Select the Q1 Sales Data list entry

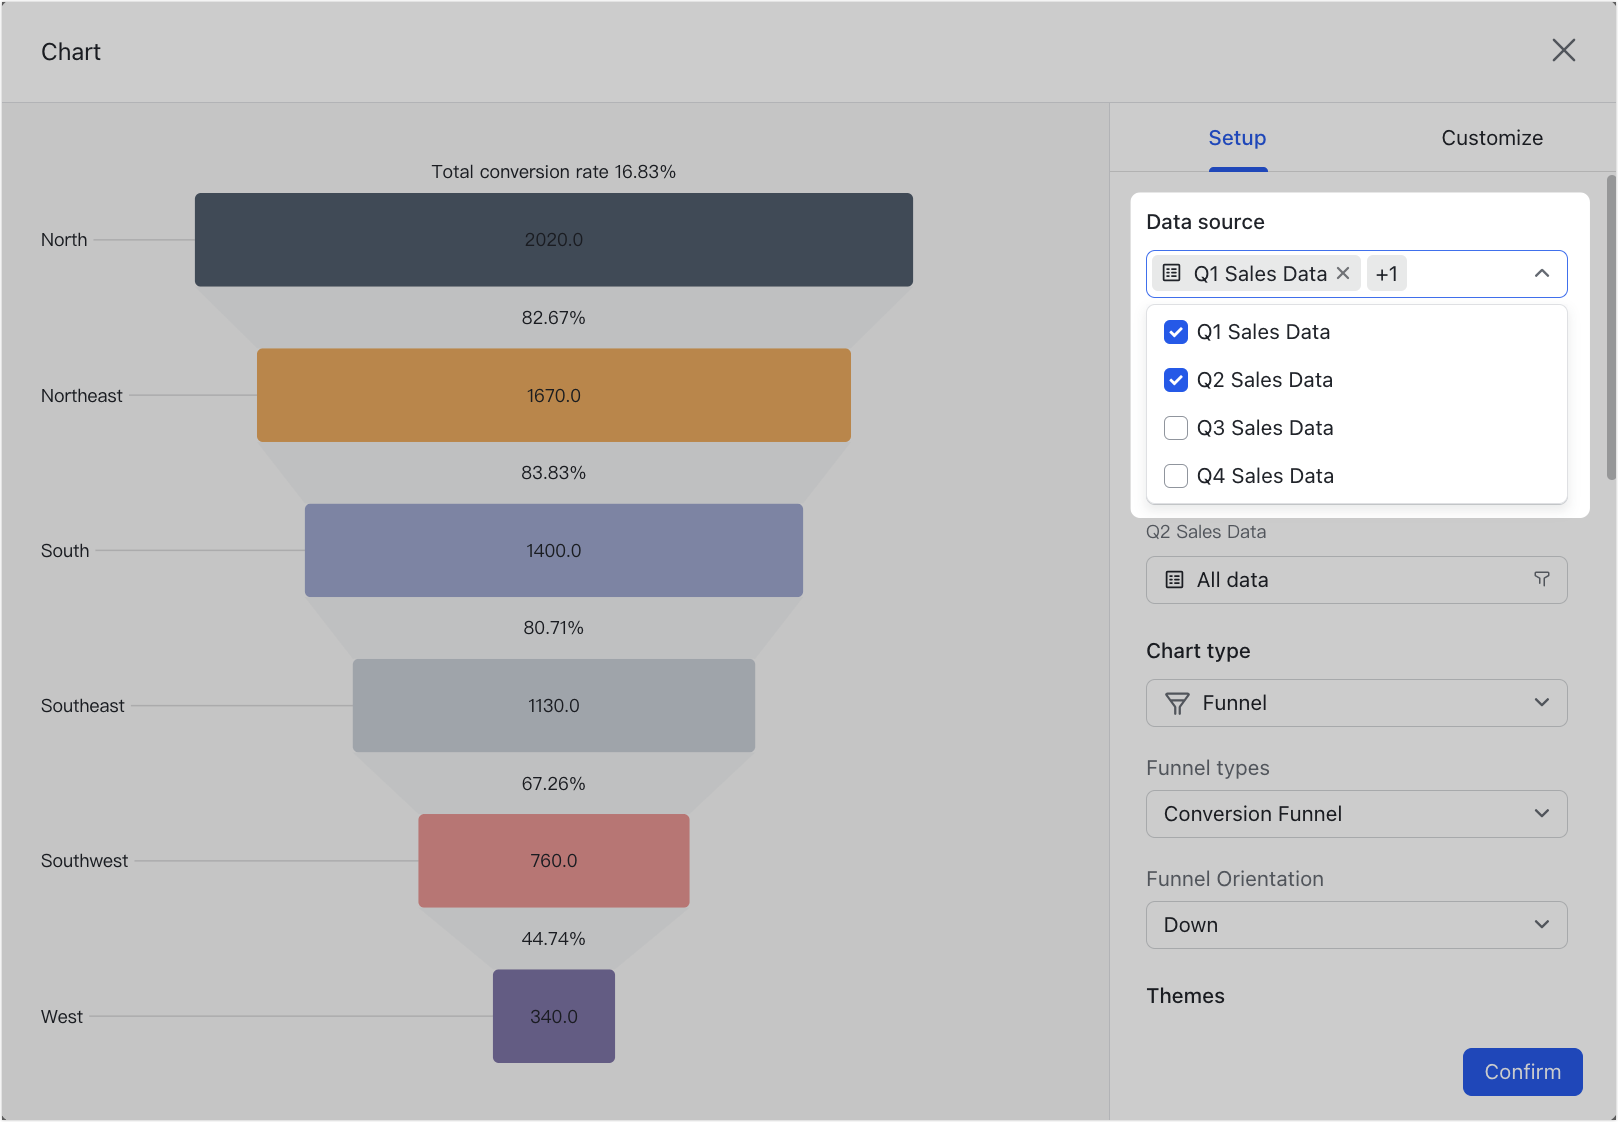[1263, 331]
